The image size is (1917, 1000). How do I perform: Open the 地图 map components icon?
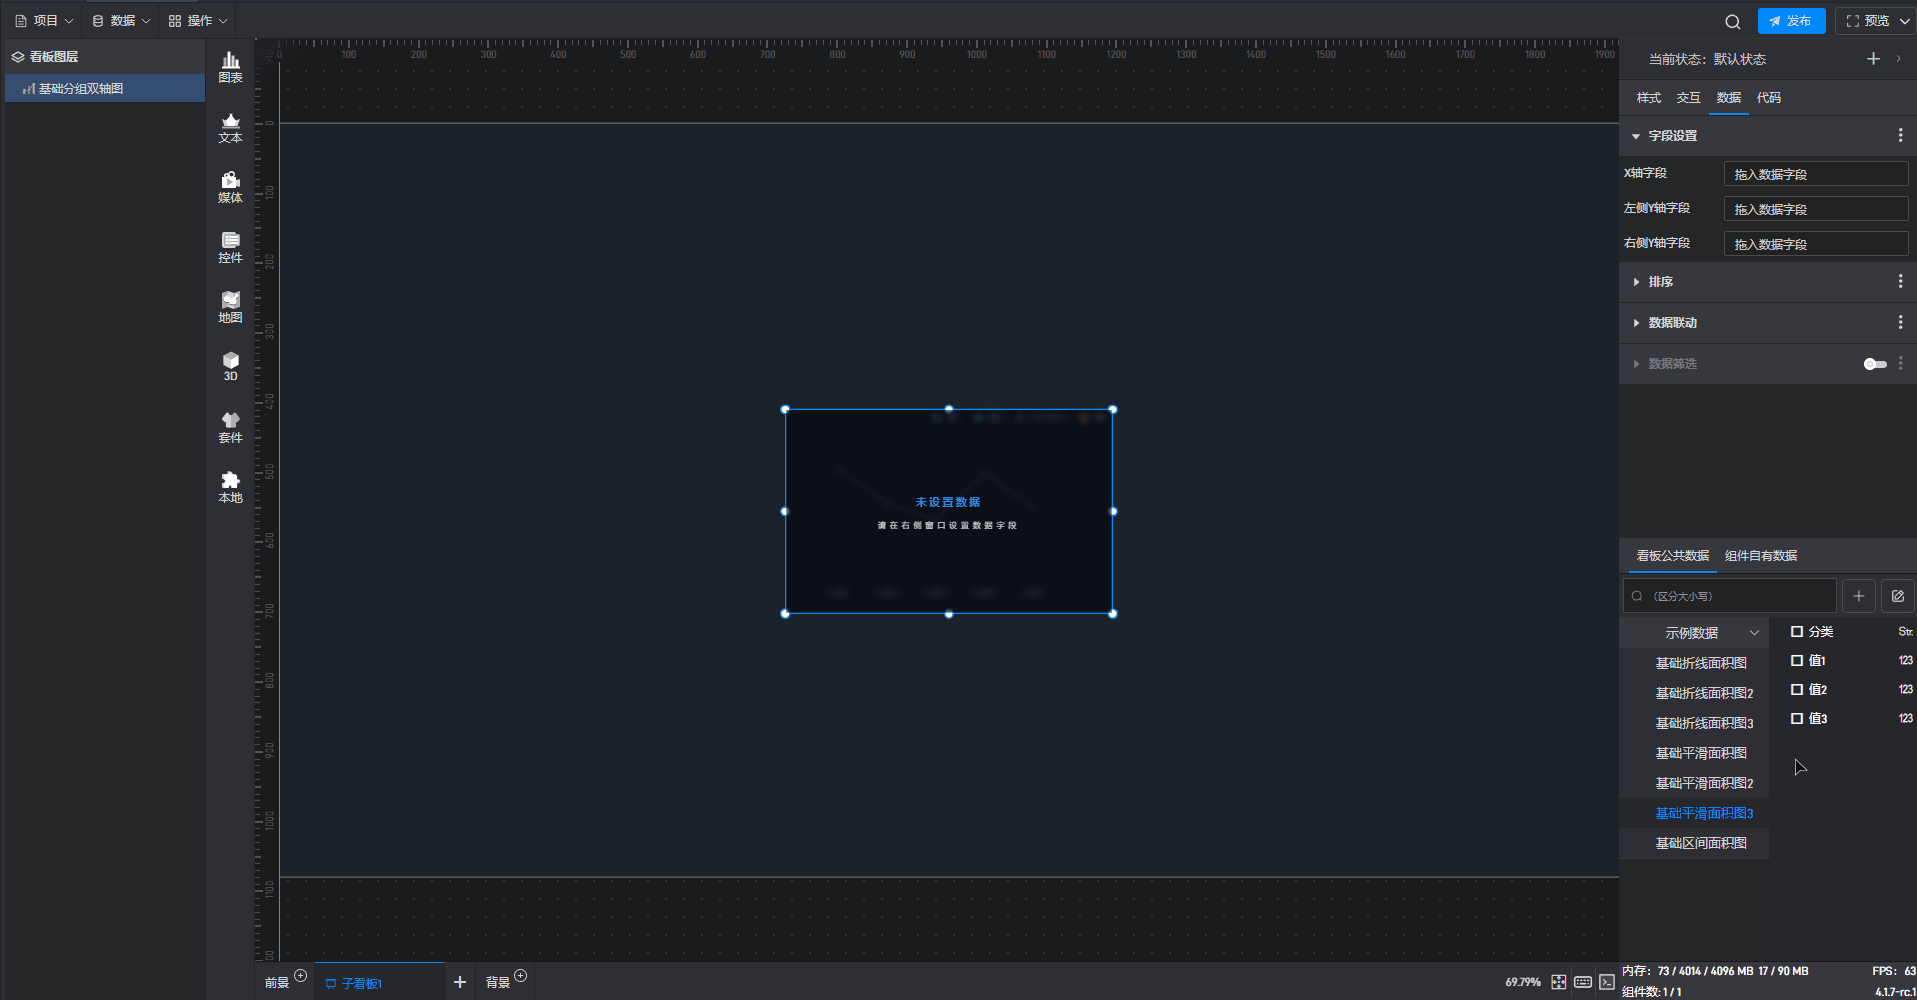(x=230, y=307)
